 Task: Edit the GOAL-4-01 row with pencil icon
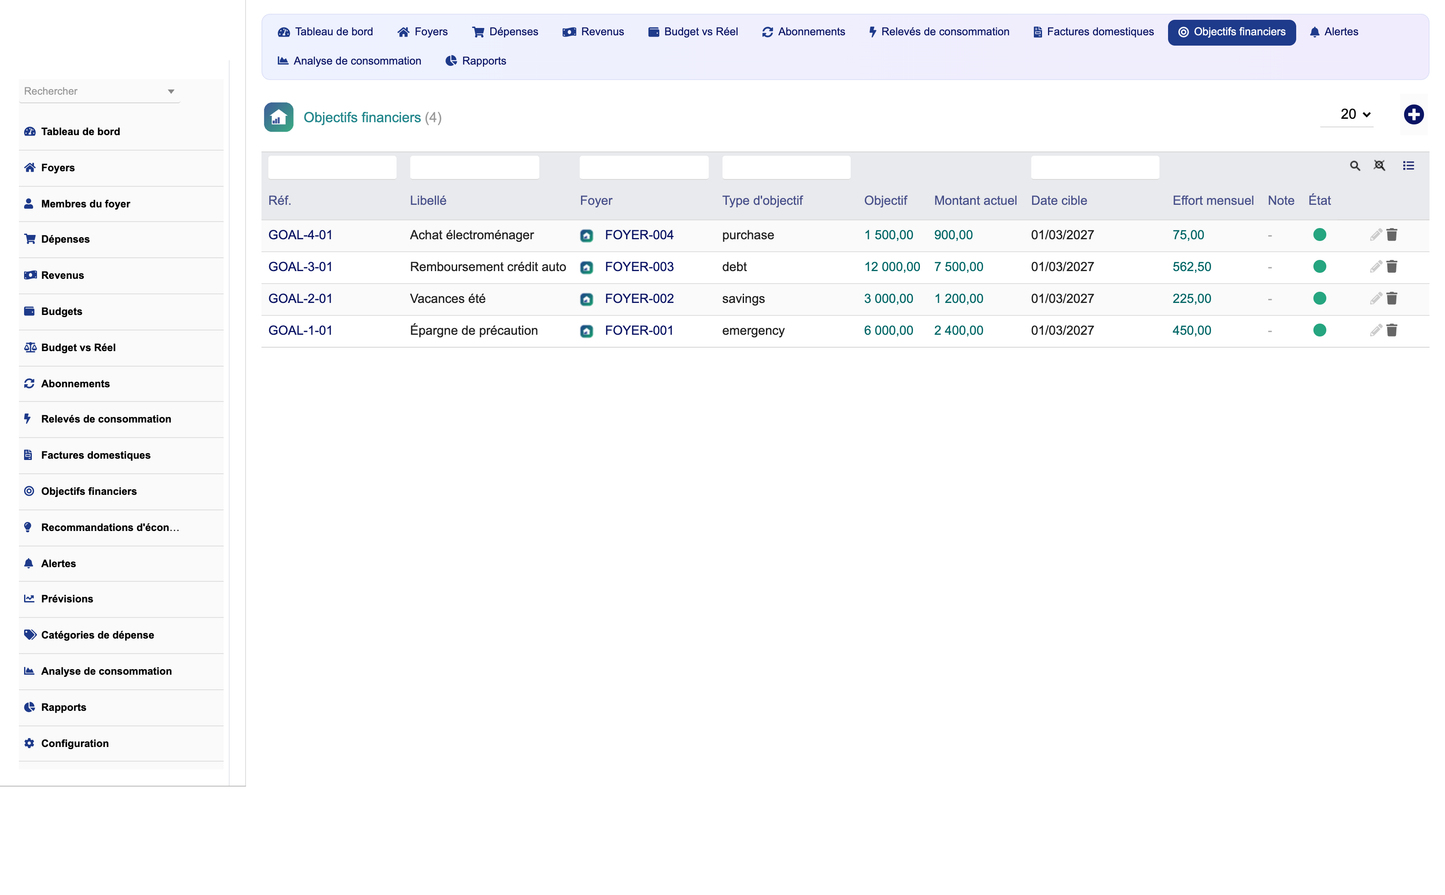[1375, 235]
